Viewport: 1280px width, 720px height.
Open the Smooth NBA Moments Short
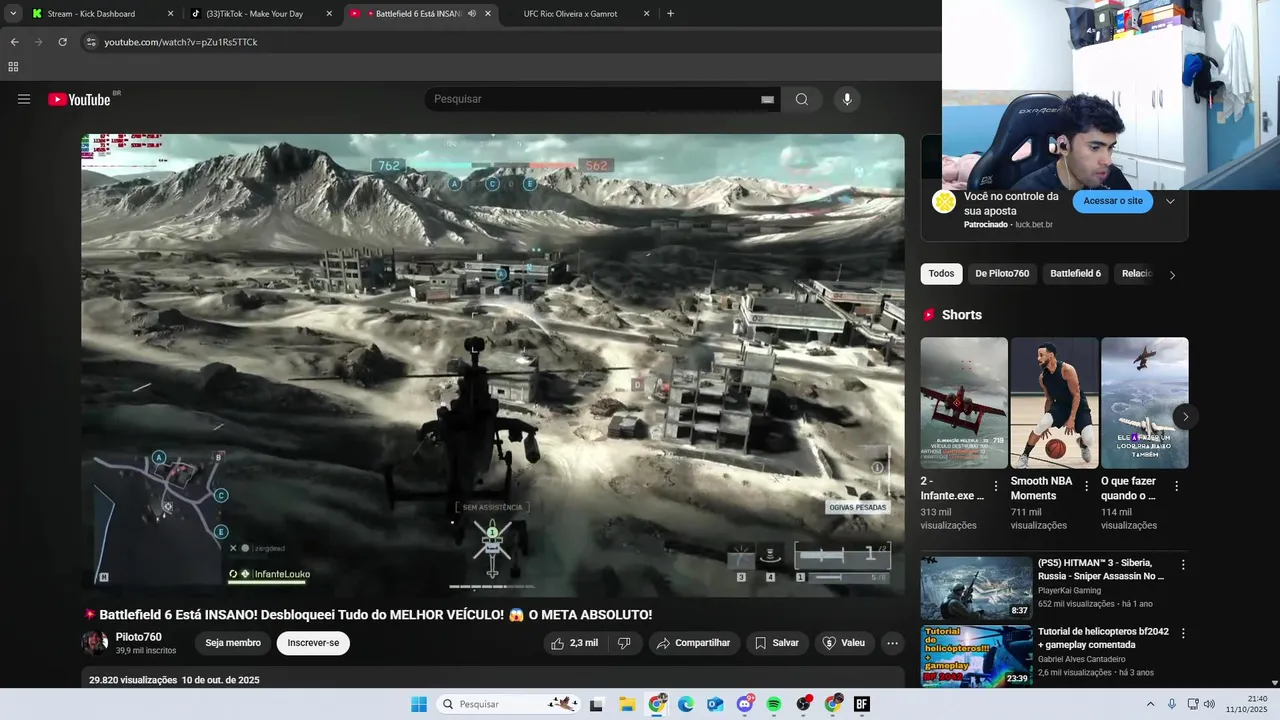[1054, 403]
